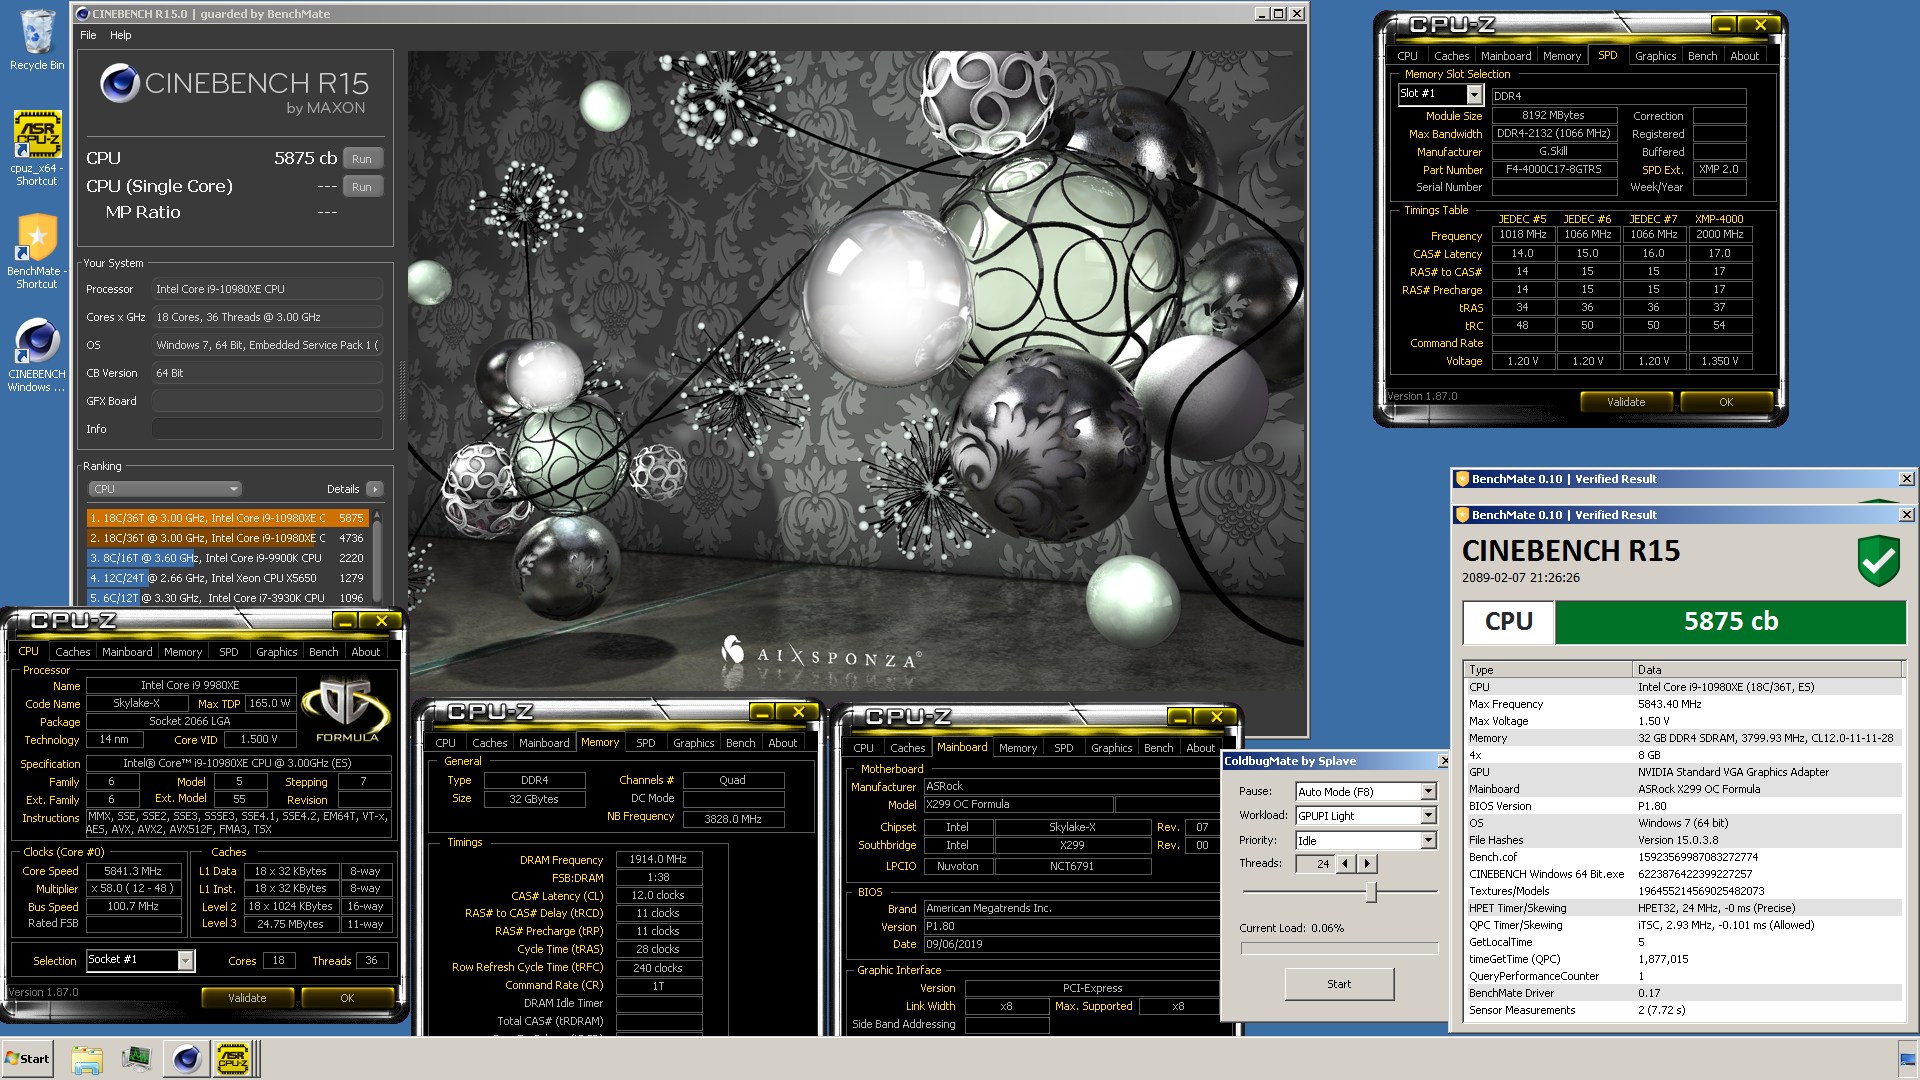This screenshot has height=1080, width=1920.
Task: Run the CPU (Single Core) benchmark
Action: [x=362, y=187]
